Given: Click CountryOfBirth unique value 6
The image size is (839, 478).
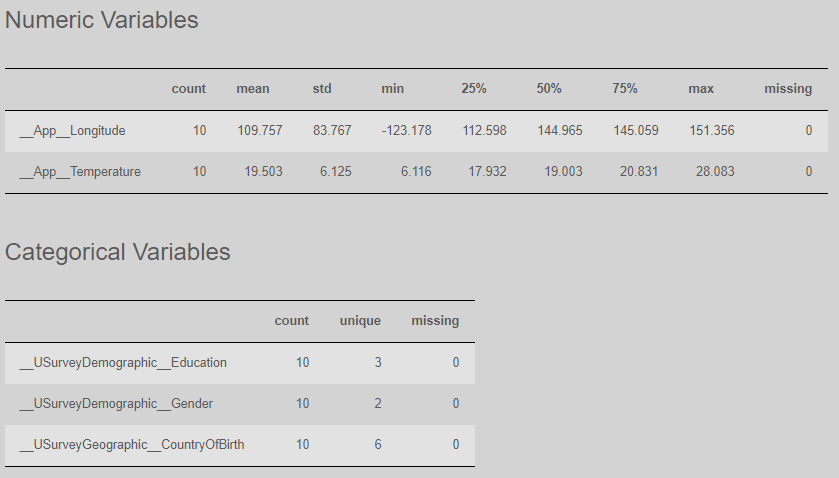Looking at the screenshot, I should click(378, 445).
